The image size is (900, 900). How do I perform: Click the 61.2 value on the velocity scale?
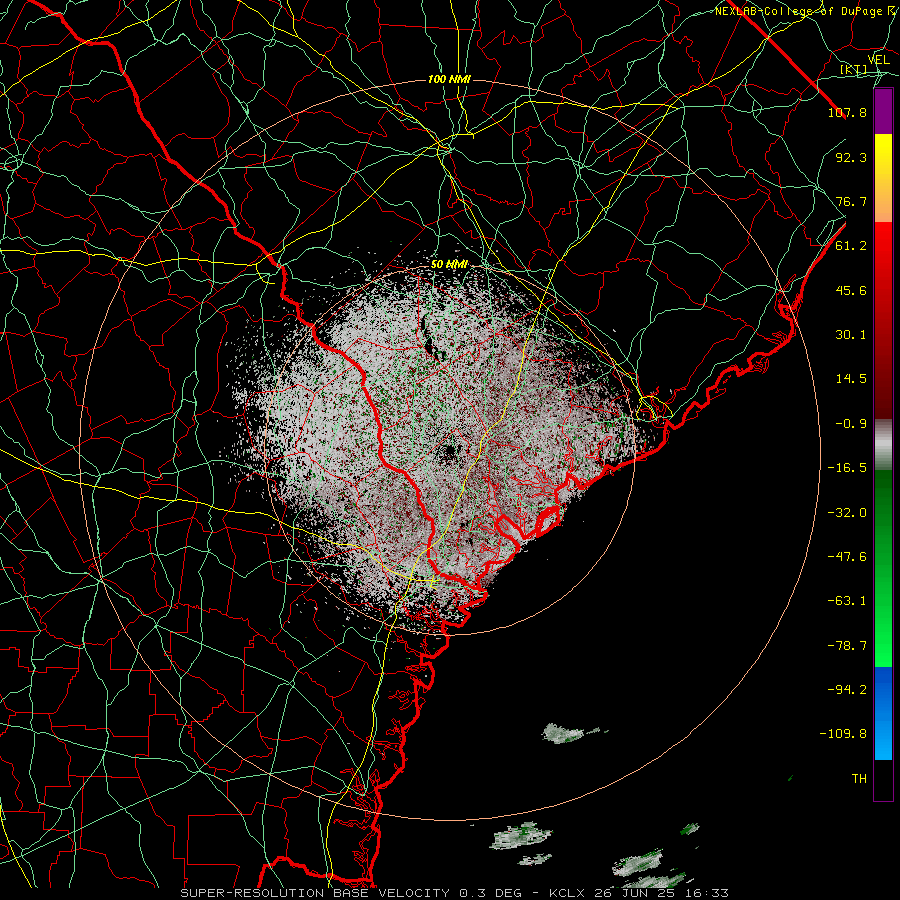coord(851,246)
